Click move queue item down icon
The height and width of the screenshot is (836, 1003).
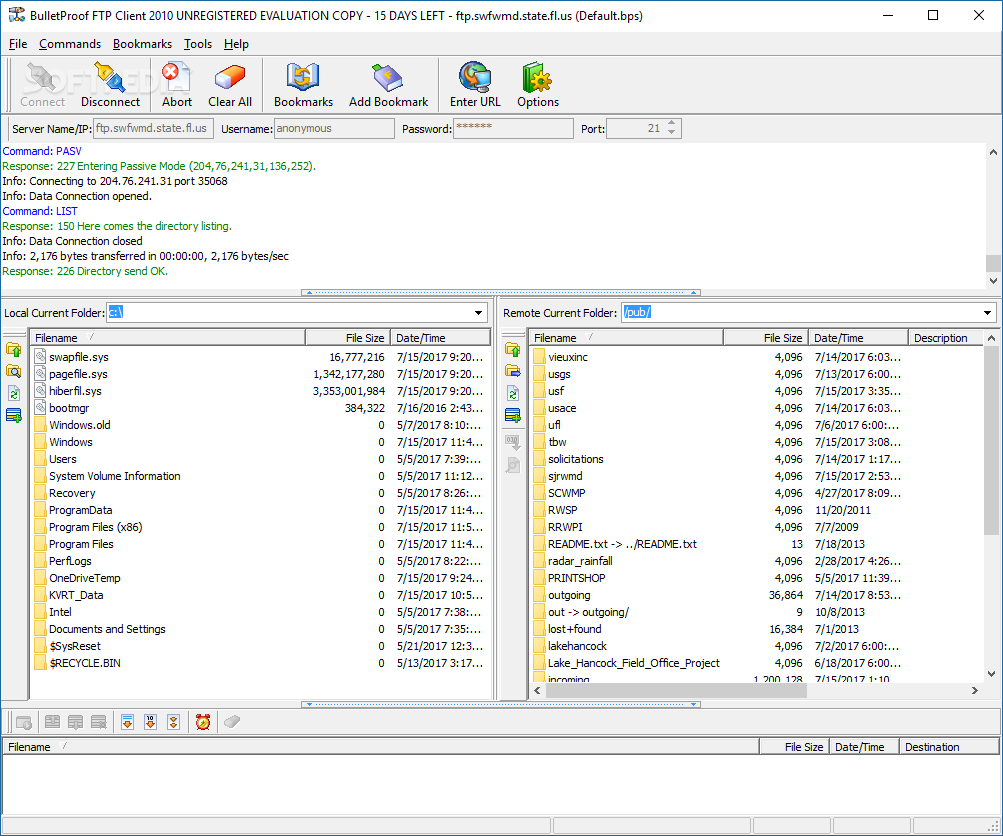pos(75,722)
